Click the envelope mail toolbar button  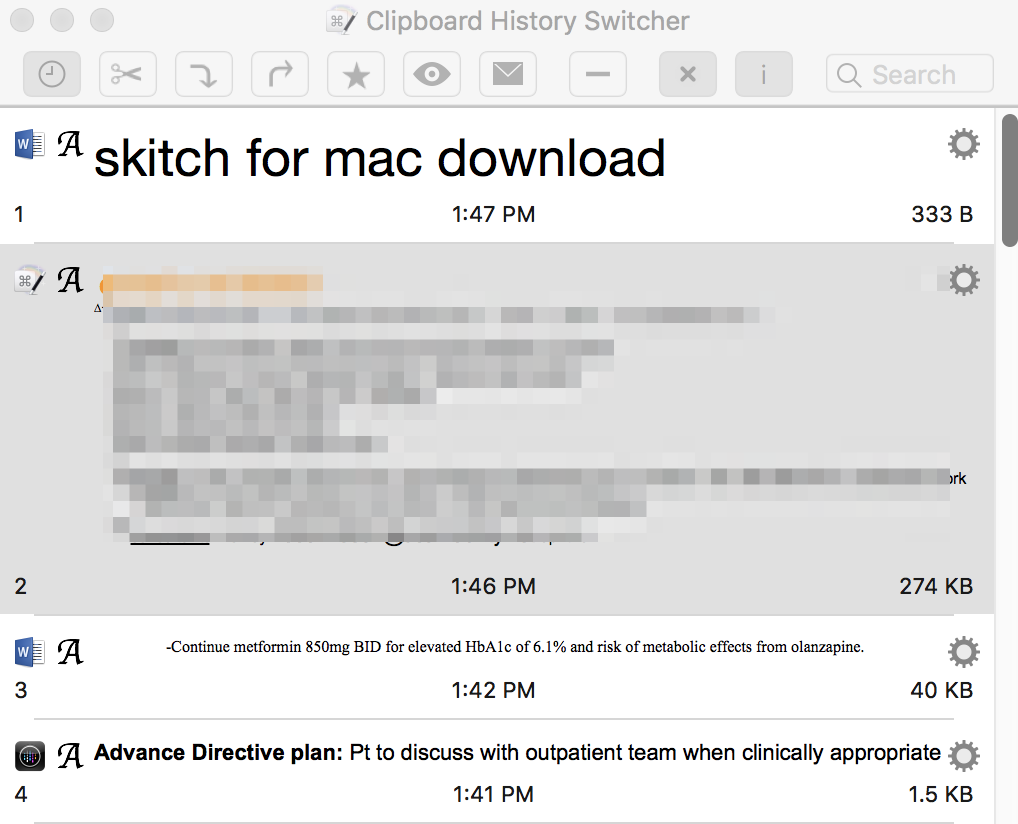click(x=508, y=74)
